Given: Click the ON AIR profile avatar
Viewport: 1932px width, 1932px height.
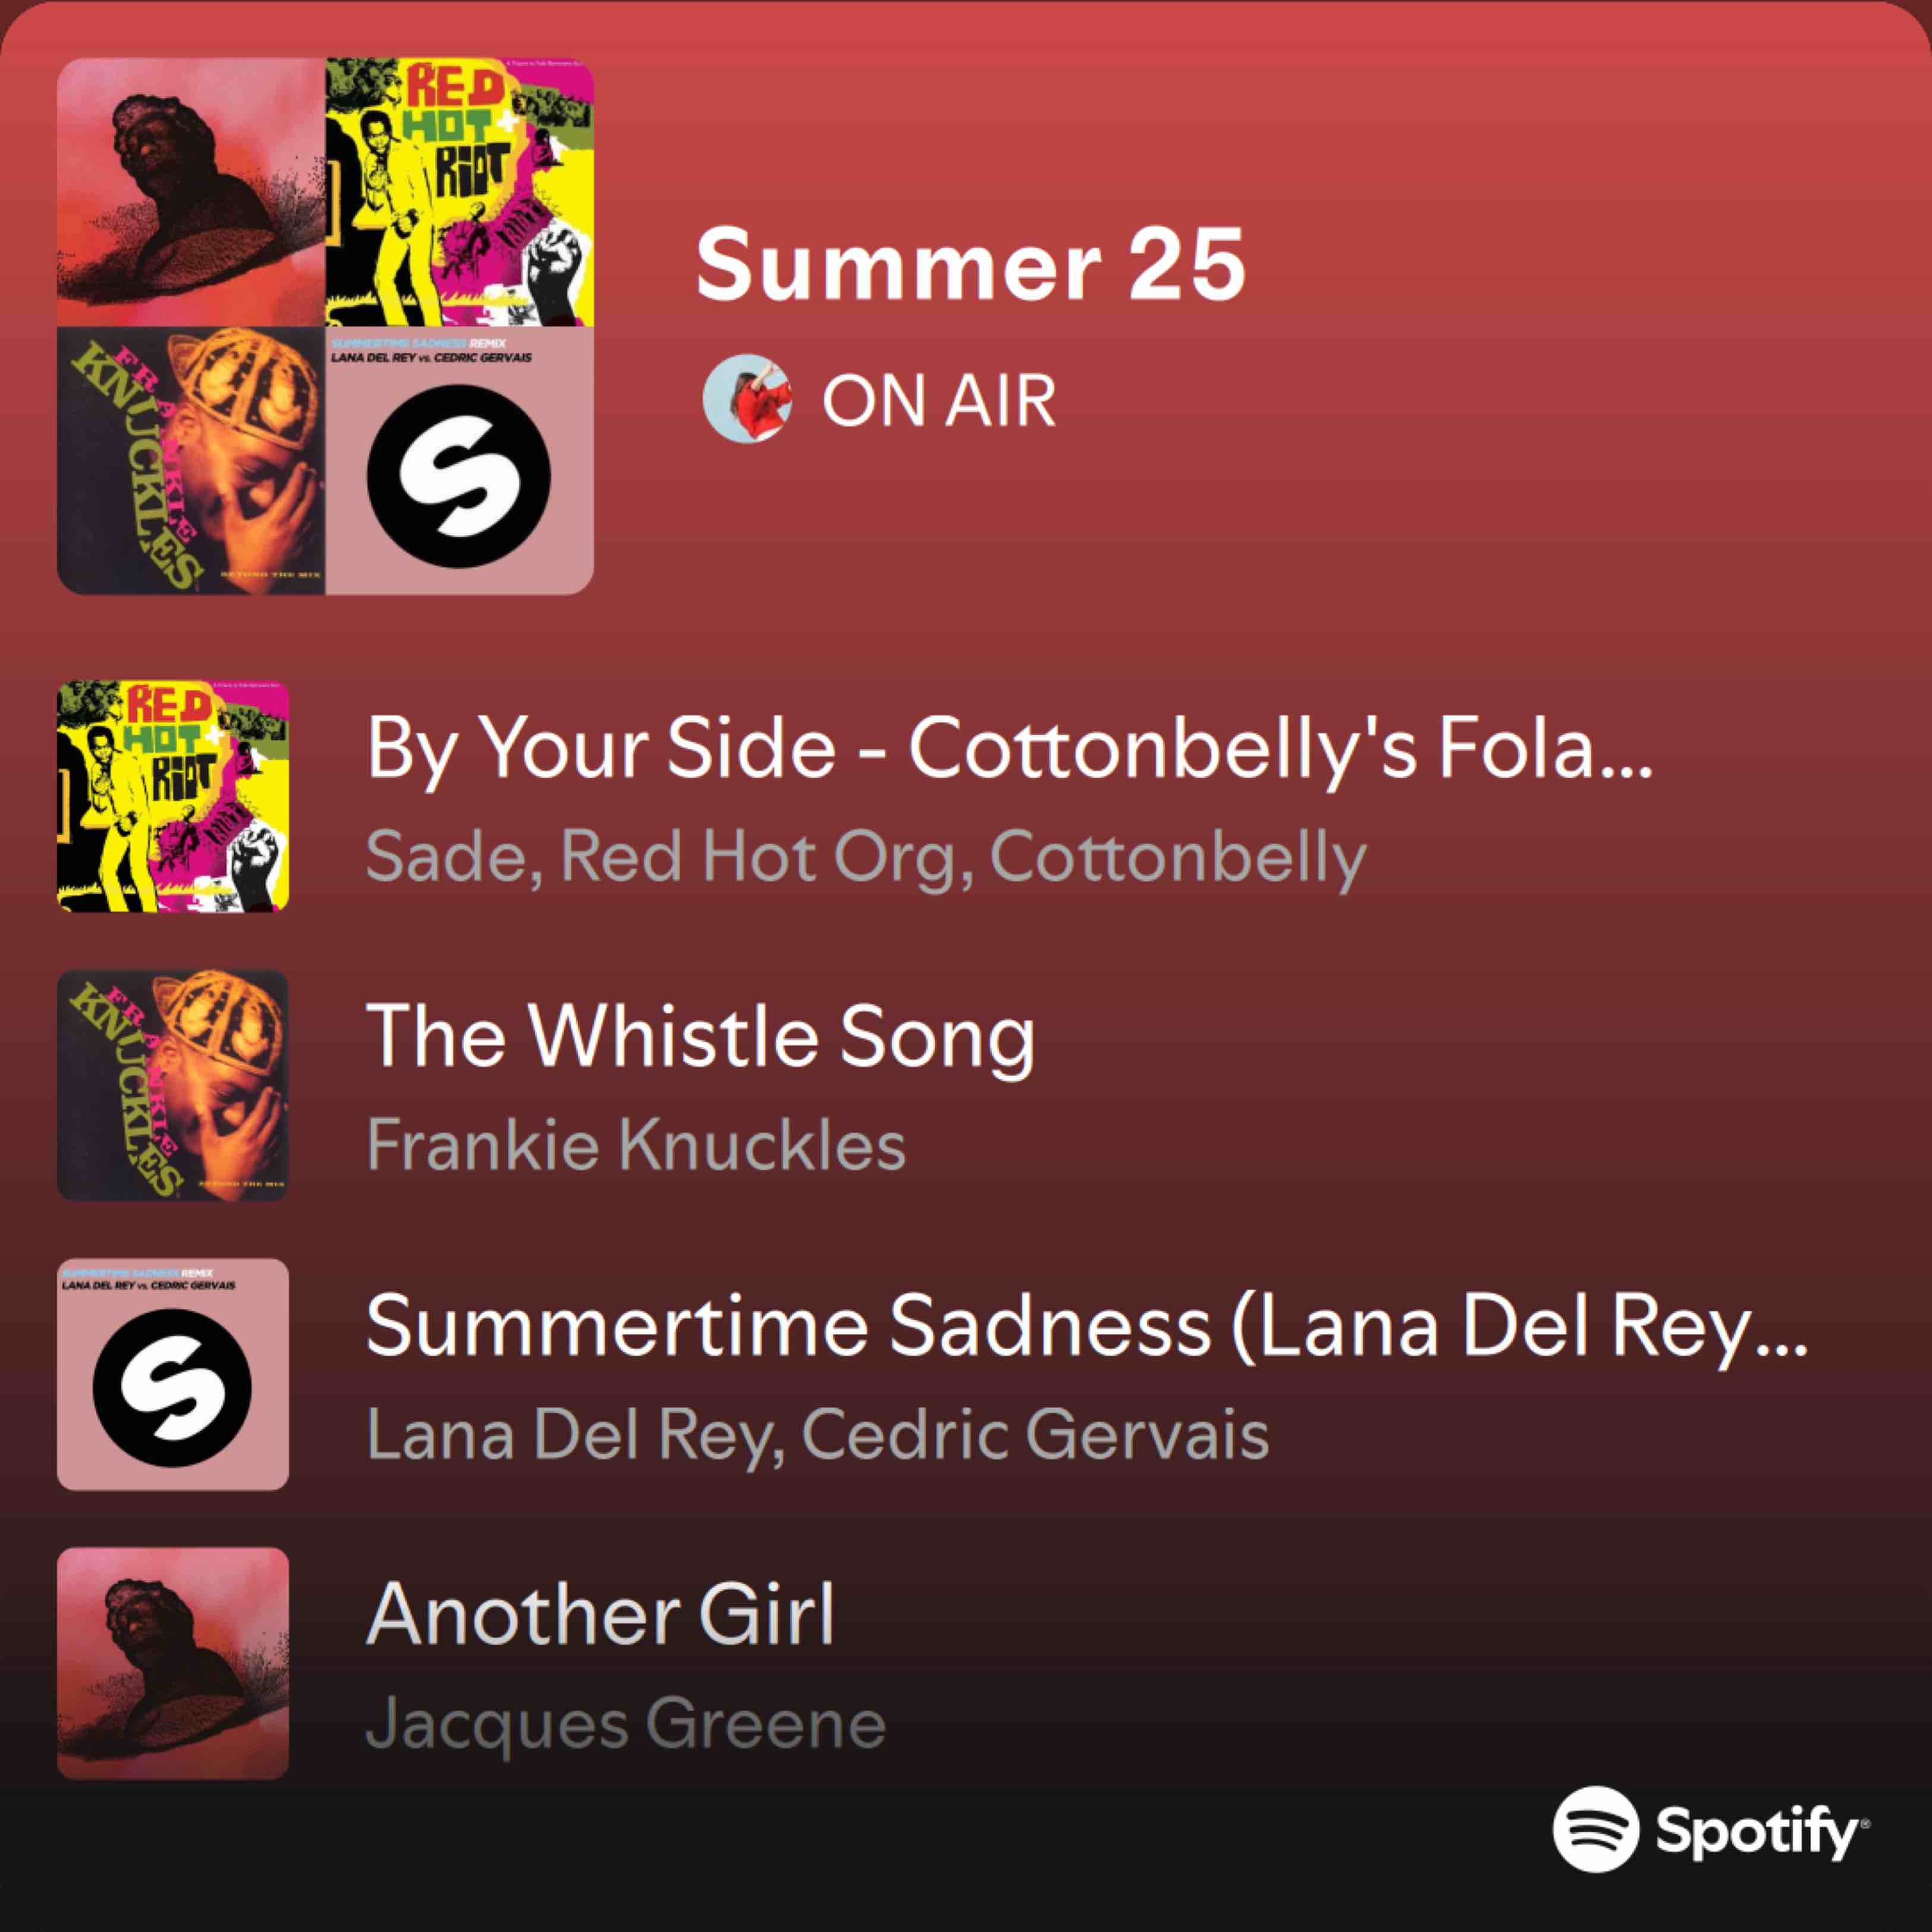Looking at the screenshot, I should (x=747, y=398).
